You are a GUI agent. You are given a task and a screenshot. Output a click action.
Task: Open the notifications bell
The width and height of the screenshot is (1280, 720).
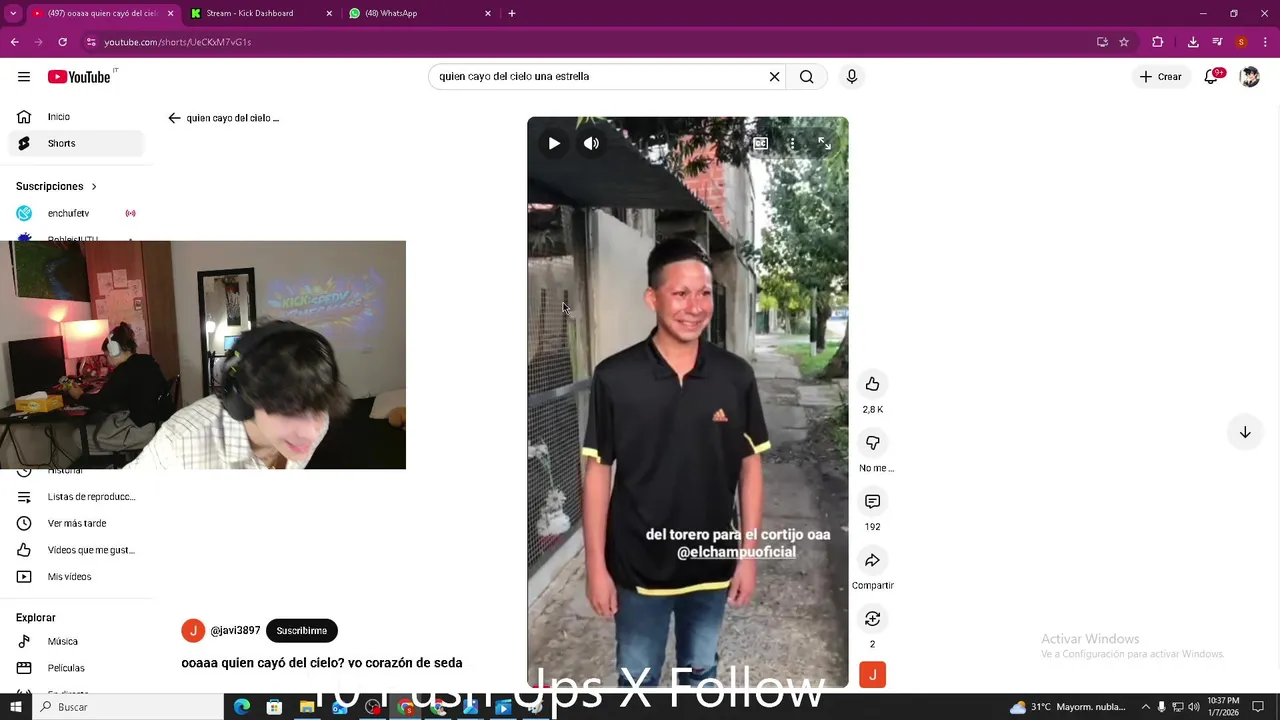click(x=1211, y=77)
